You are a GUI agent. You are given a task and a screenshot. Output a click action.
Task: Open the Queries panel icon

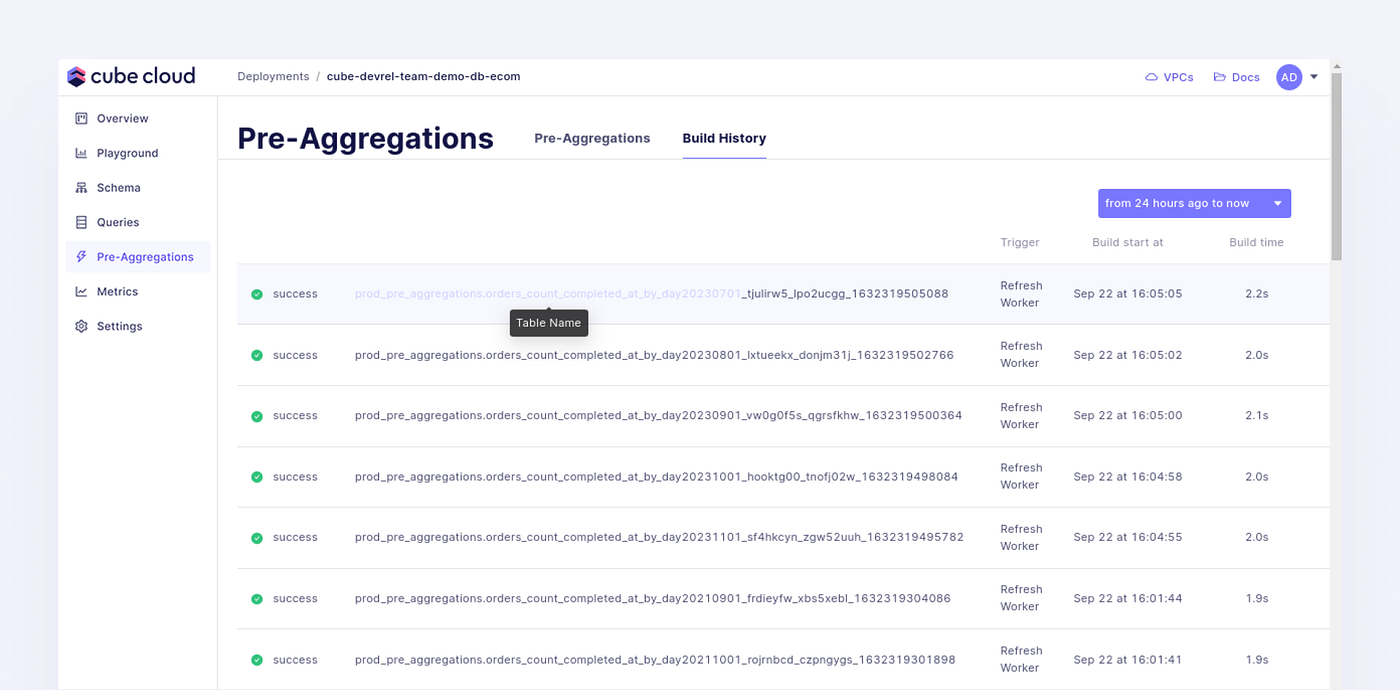coord(80,221)
